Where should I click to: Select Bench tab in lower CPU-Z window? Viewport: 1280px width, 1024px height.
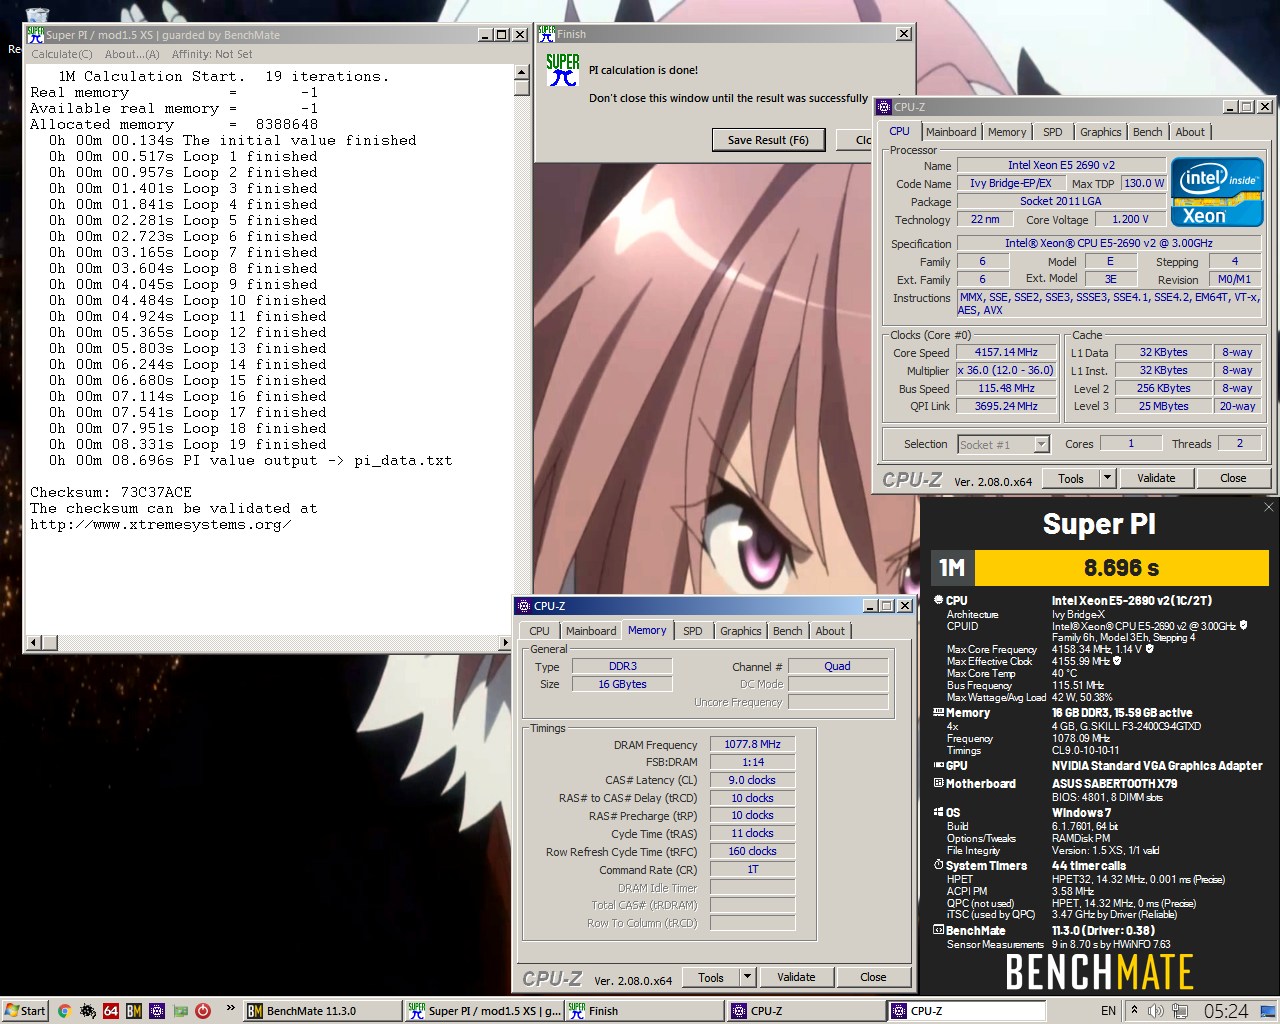pos(788,631)
